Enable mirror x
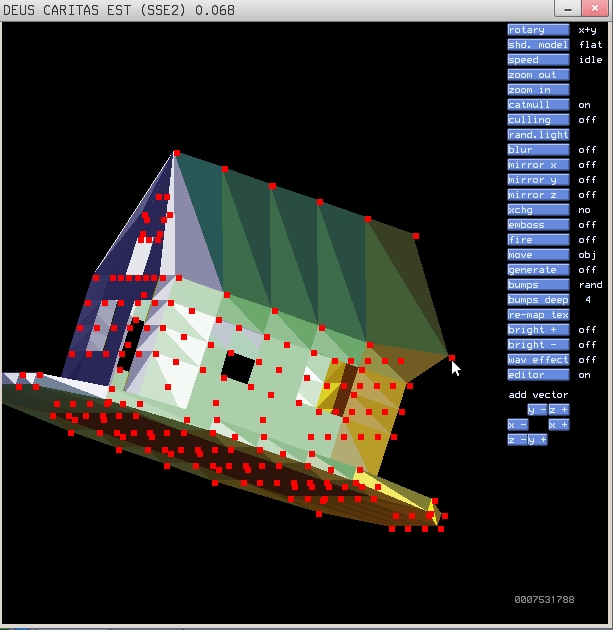This screenshot has height=630, width=613. (537, 165)
